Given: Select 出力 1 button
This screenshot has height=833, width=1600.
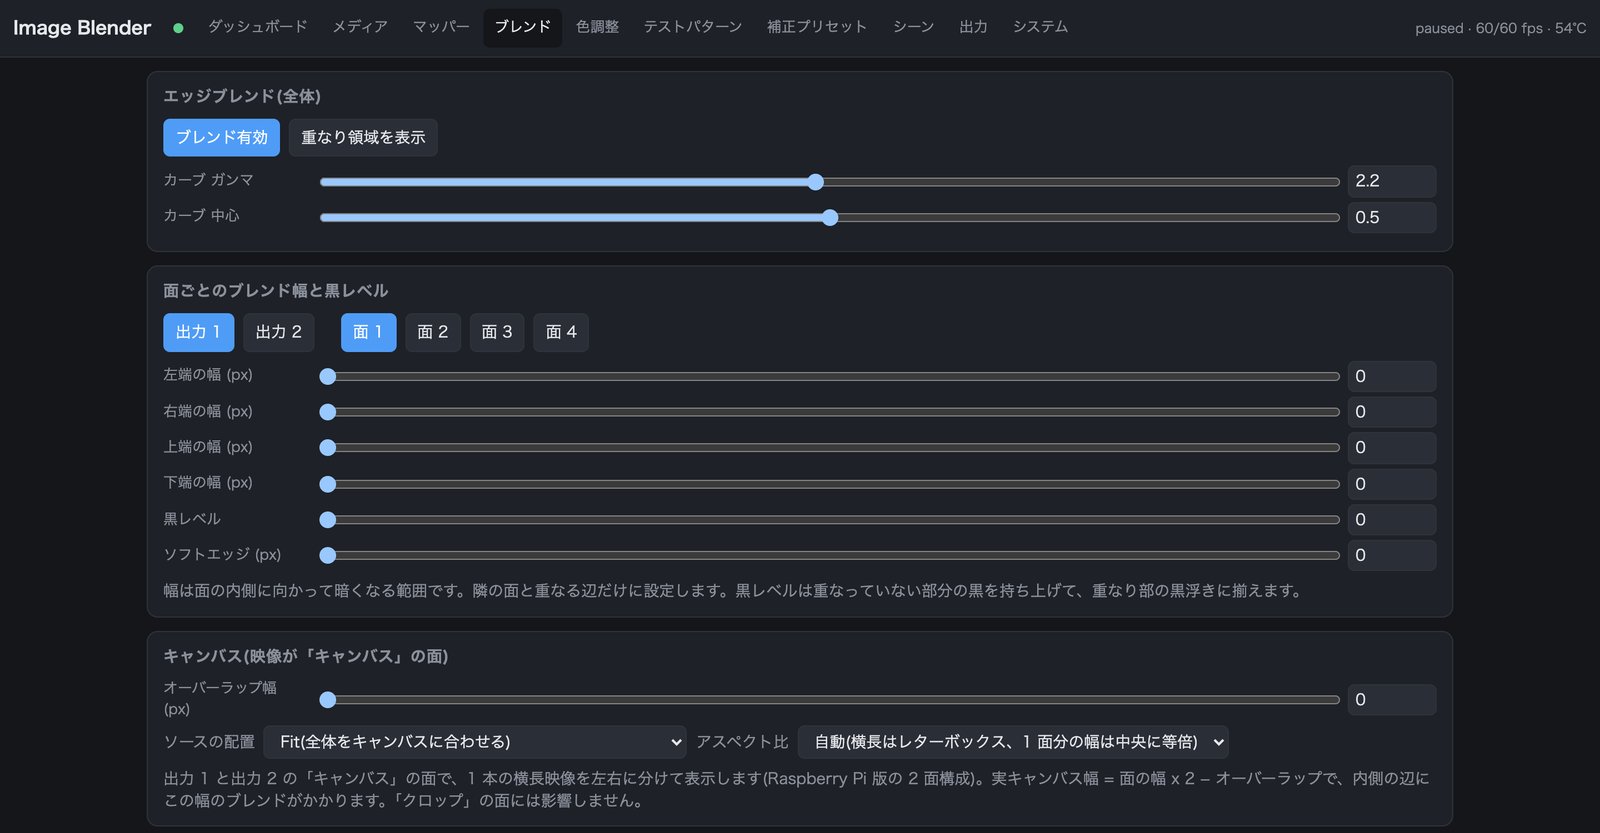Looking at the screenshot, I should tap(198, 332).
